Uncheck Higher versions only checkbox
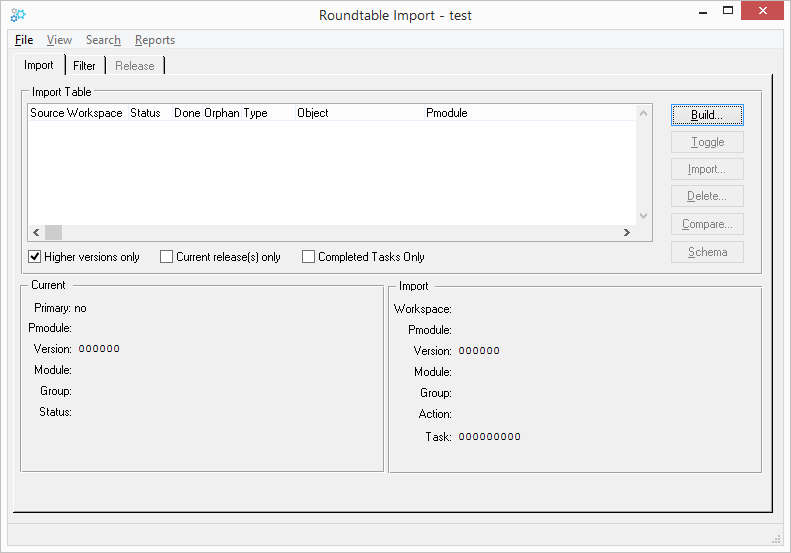Screen dimensions: 791x553 point(34,257)
